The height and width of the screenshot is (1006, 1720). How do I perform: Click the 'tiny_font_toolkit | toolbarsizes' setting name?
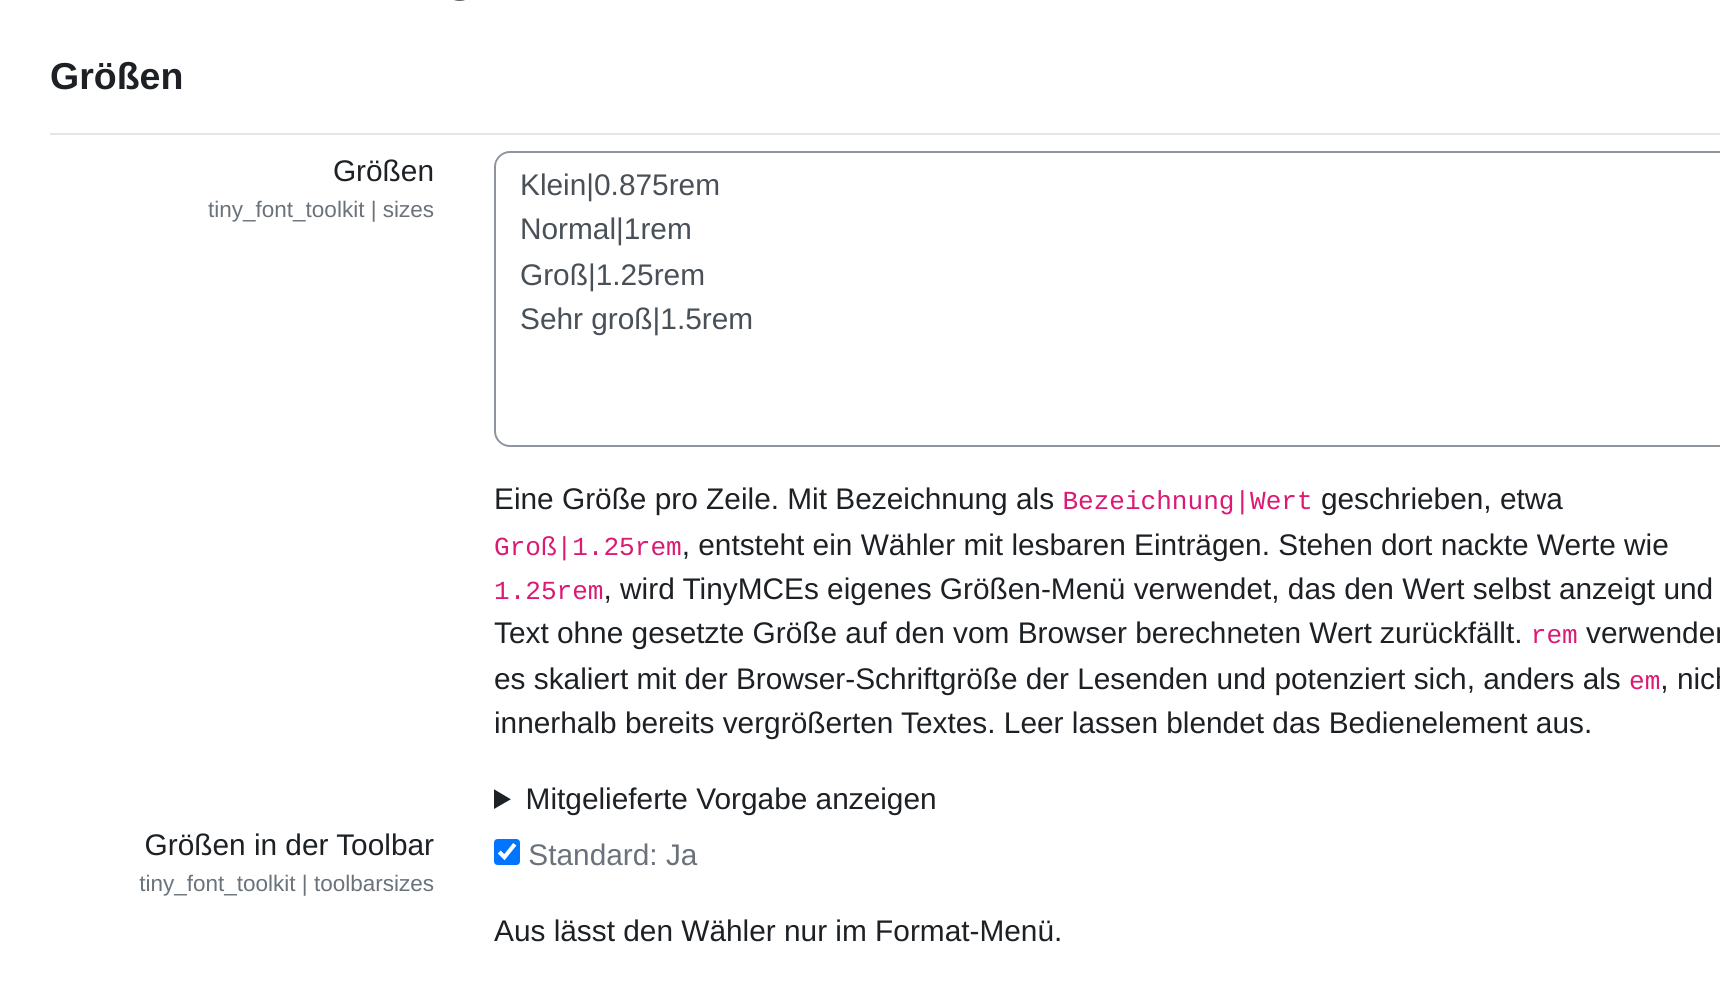point(286,884)
